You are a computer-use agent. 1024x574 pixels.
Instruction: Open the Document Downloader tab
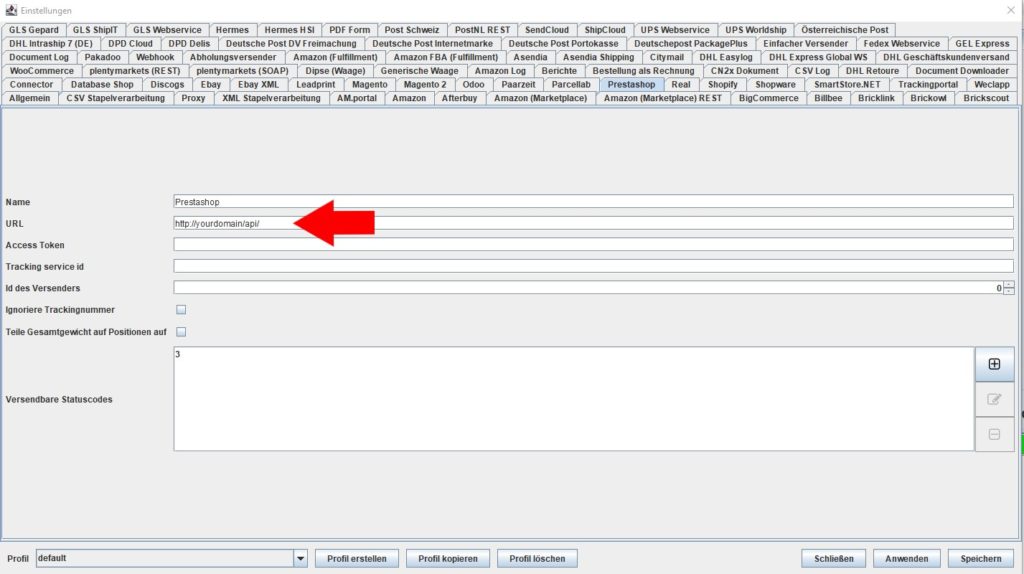coord(961,71)
